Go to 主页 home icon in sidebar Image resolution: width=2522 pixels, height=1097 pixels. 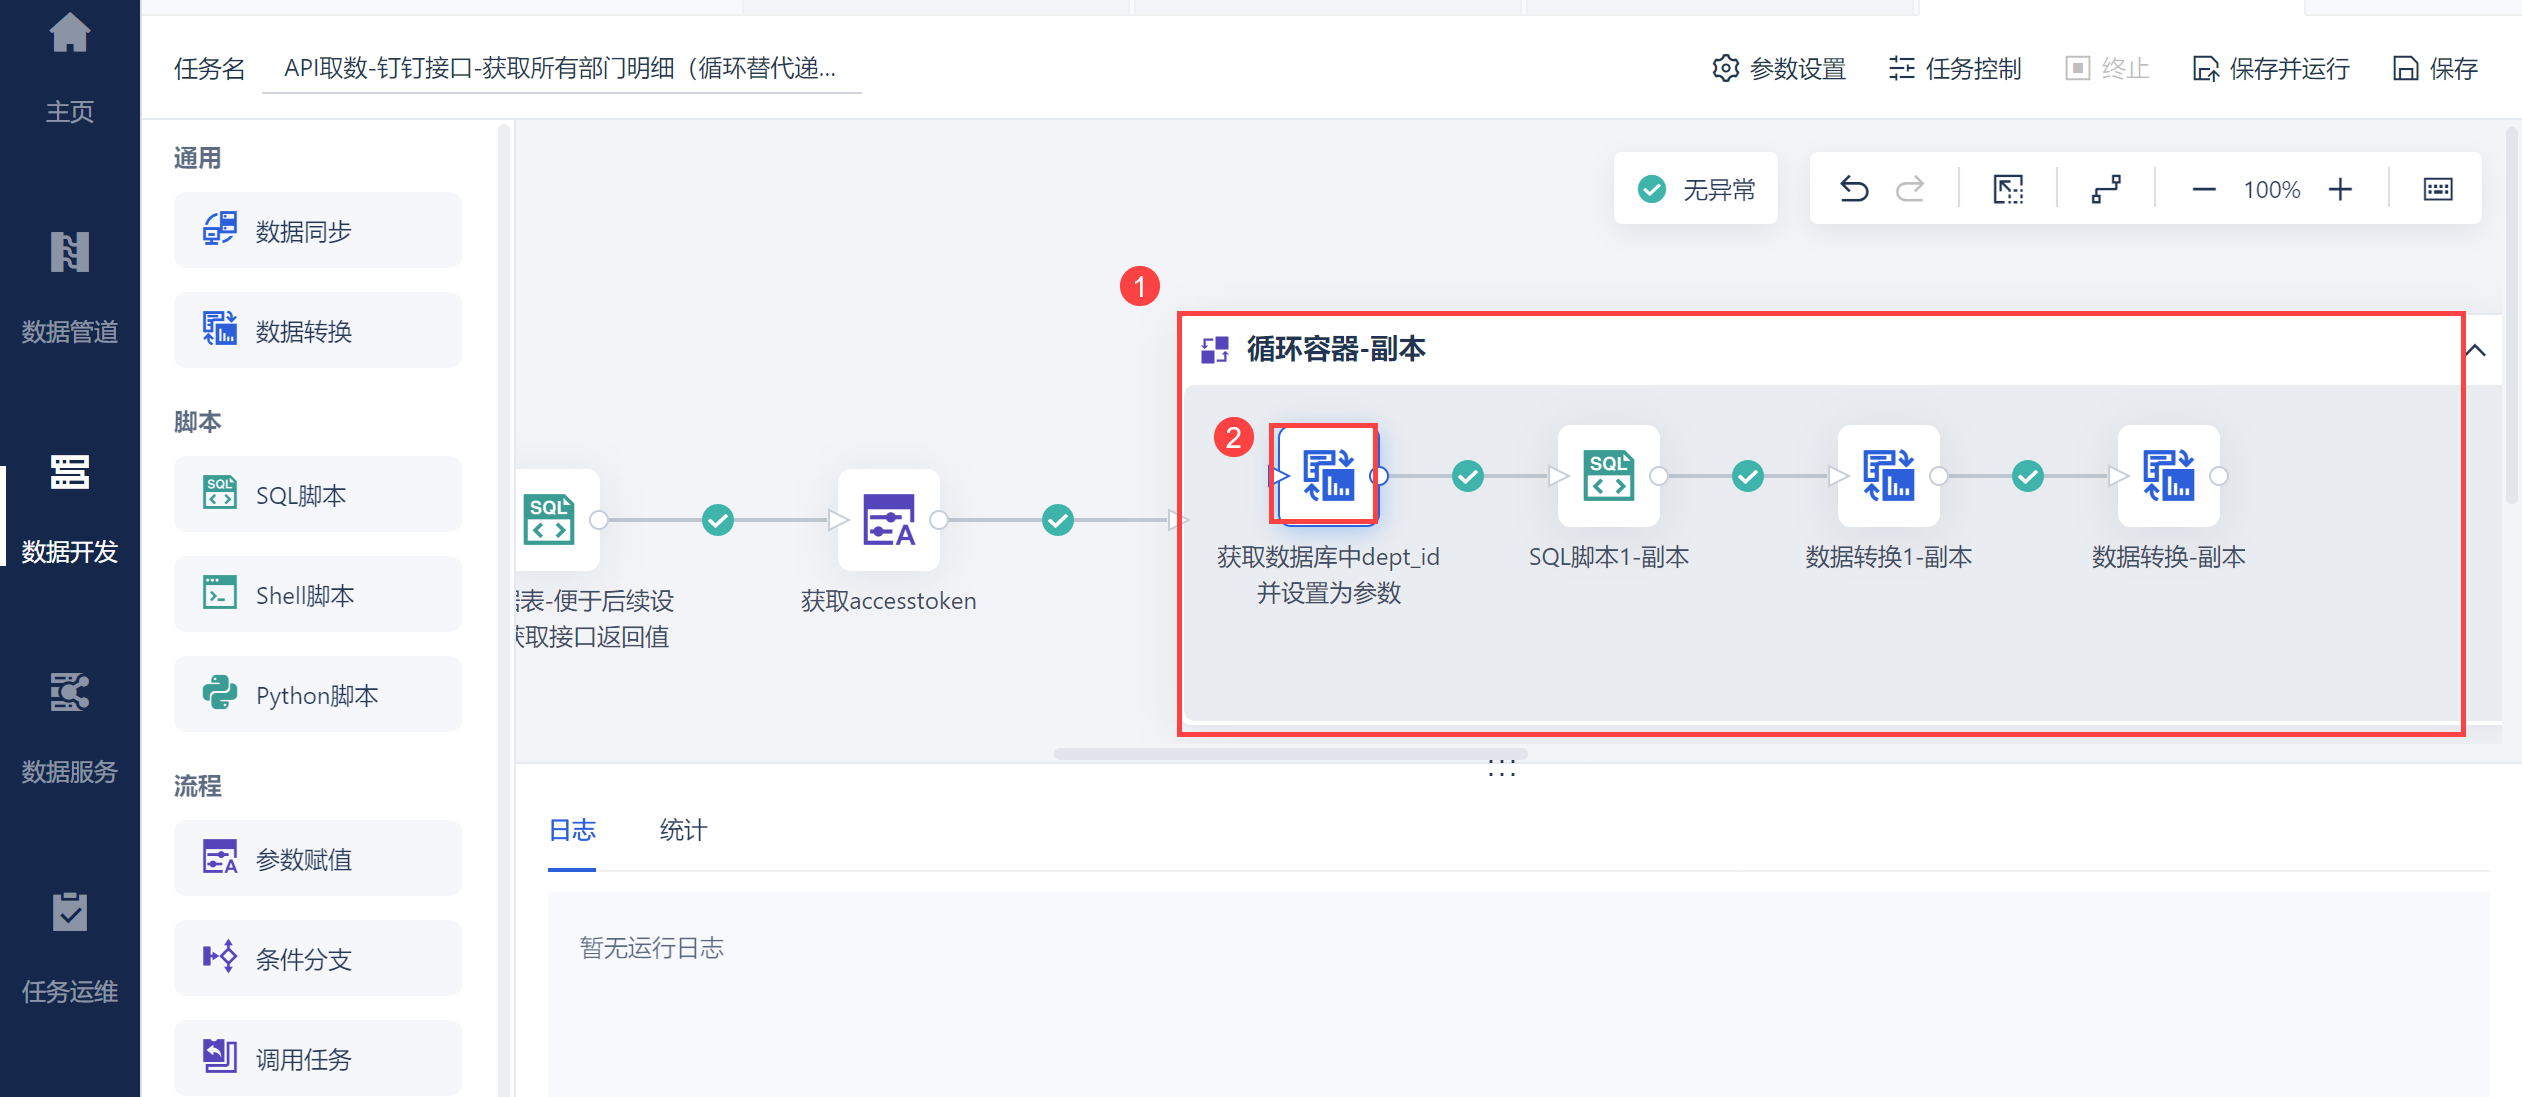(x=70, y=35)
